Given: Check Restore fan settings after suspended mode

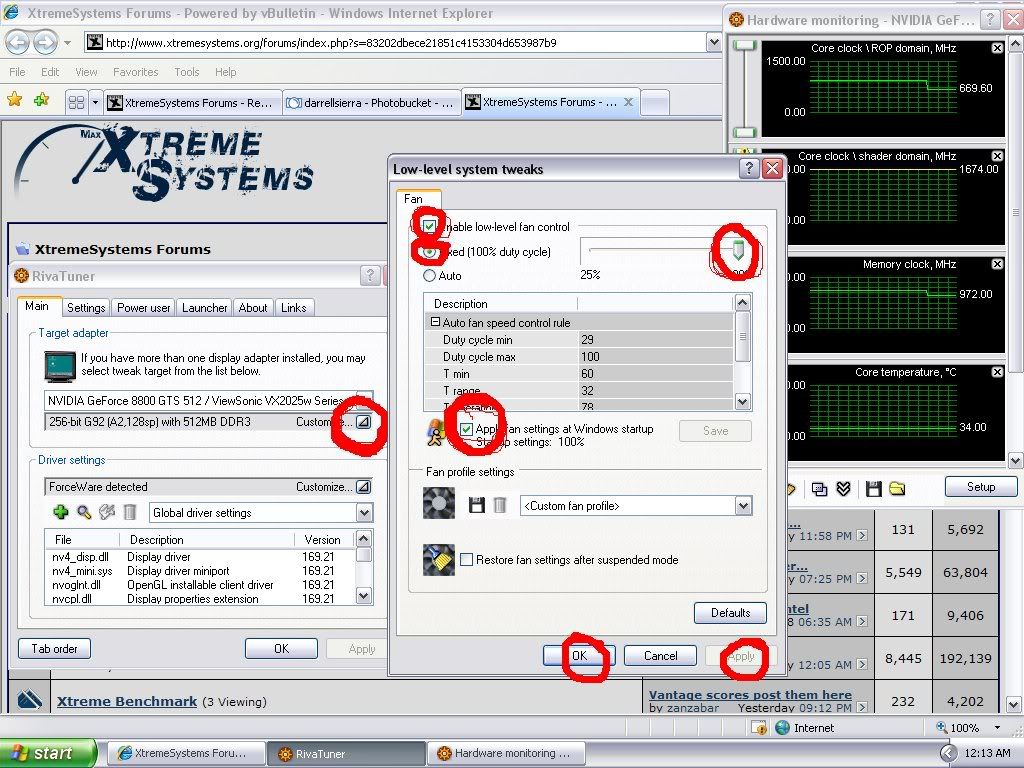Looking at the screenshot, I should 467,560.
